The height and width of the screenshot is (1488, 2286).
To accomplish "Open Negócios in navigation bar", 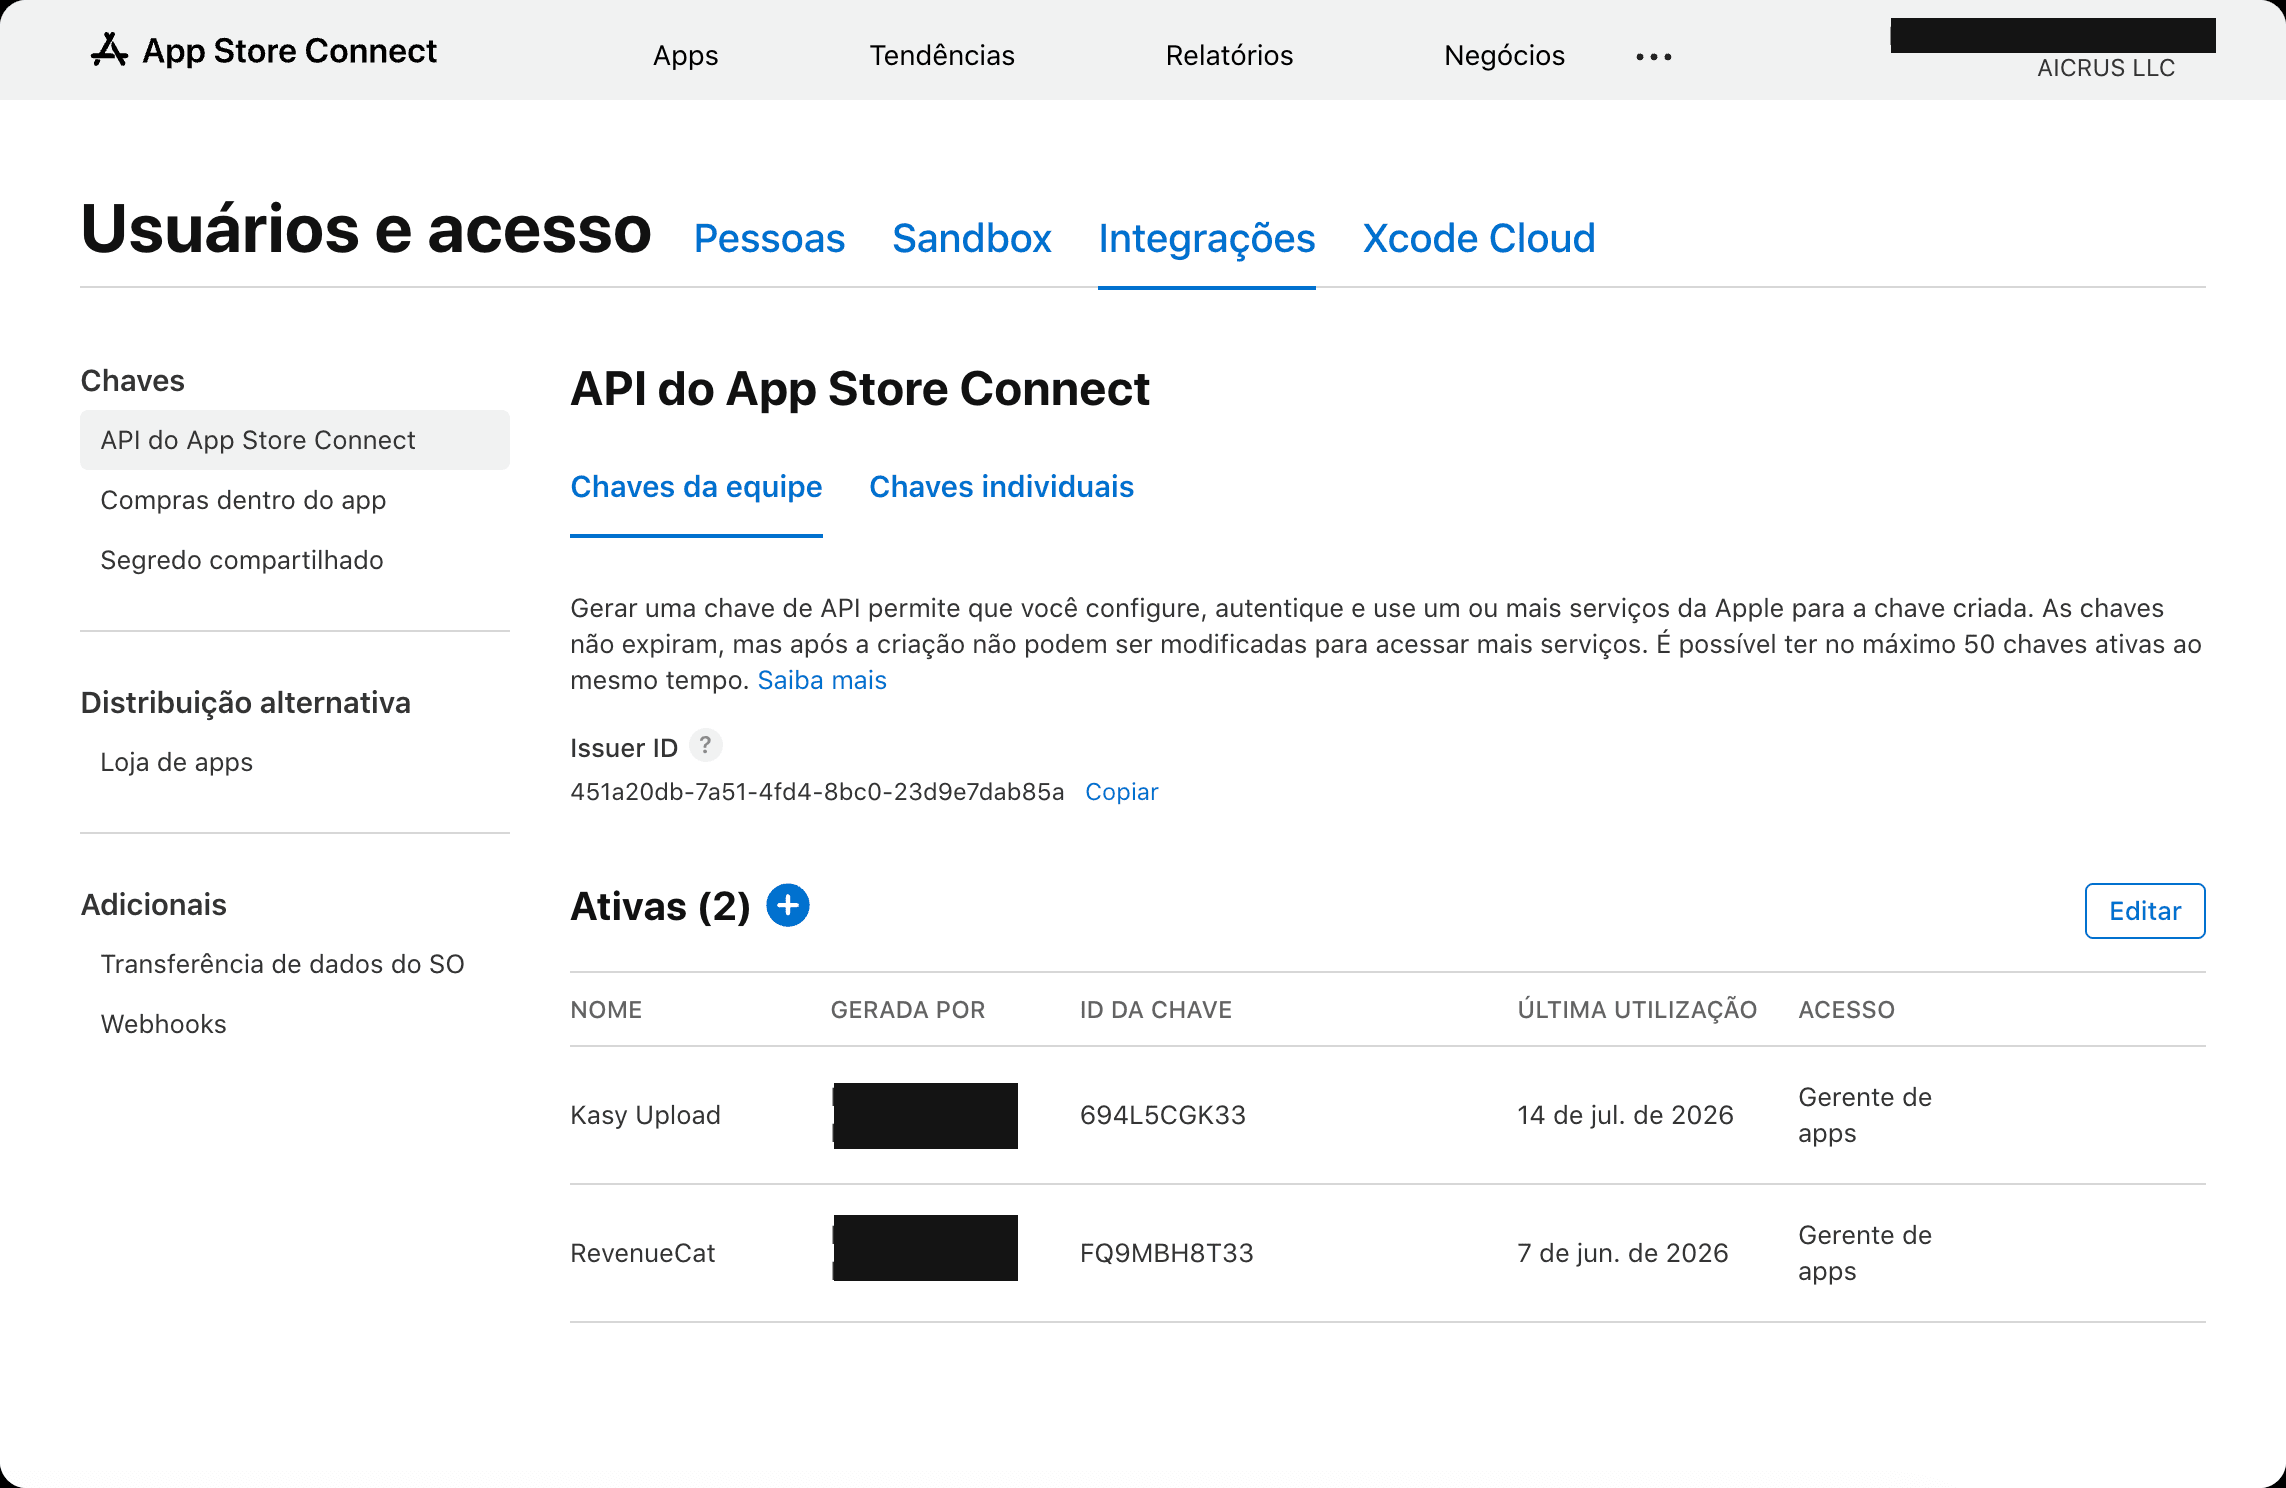I will tap(1504, 56).
